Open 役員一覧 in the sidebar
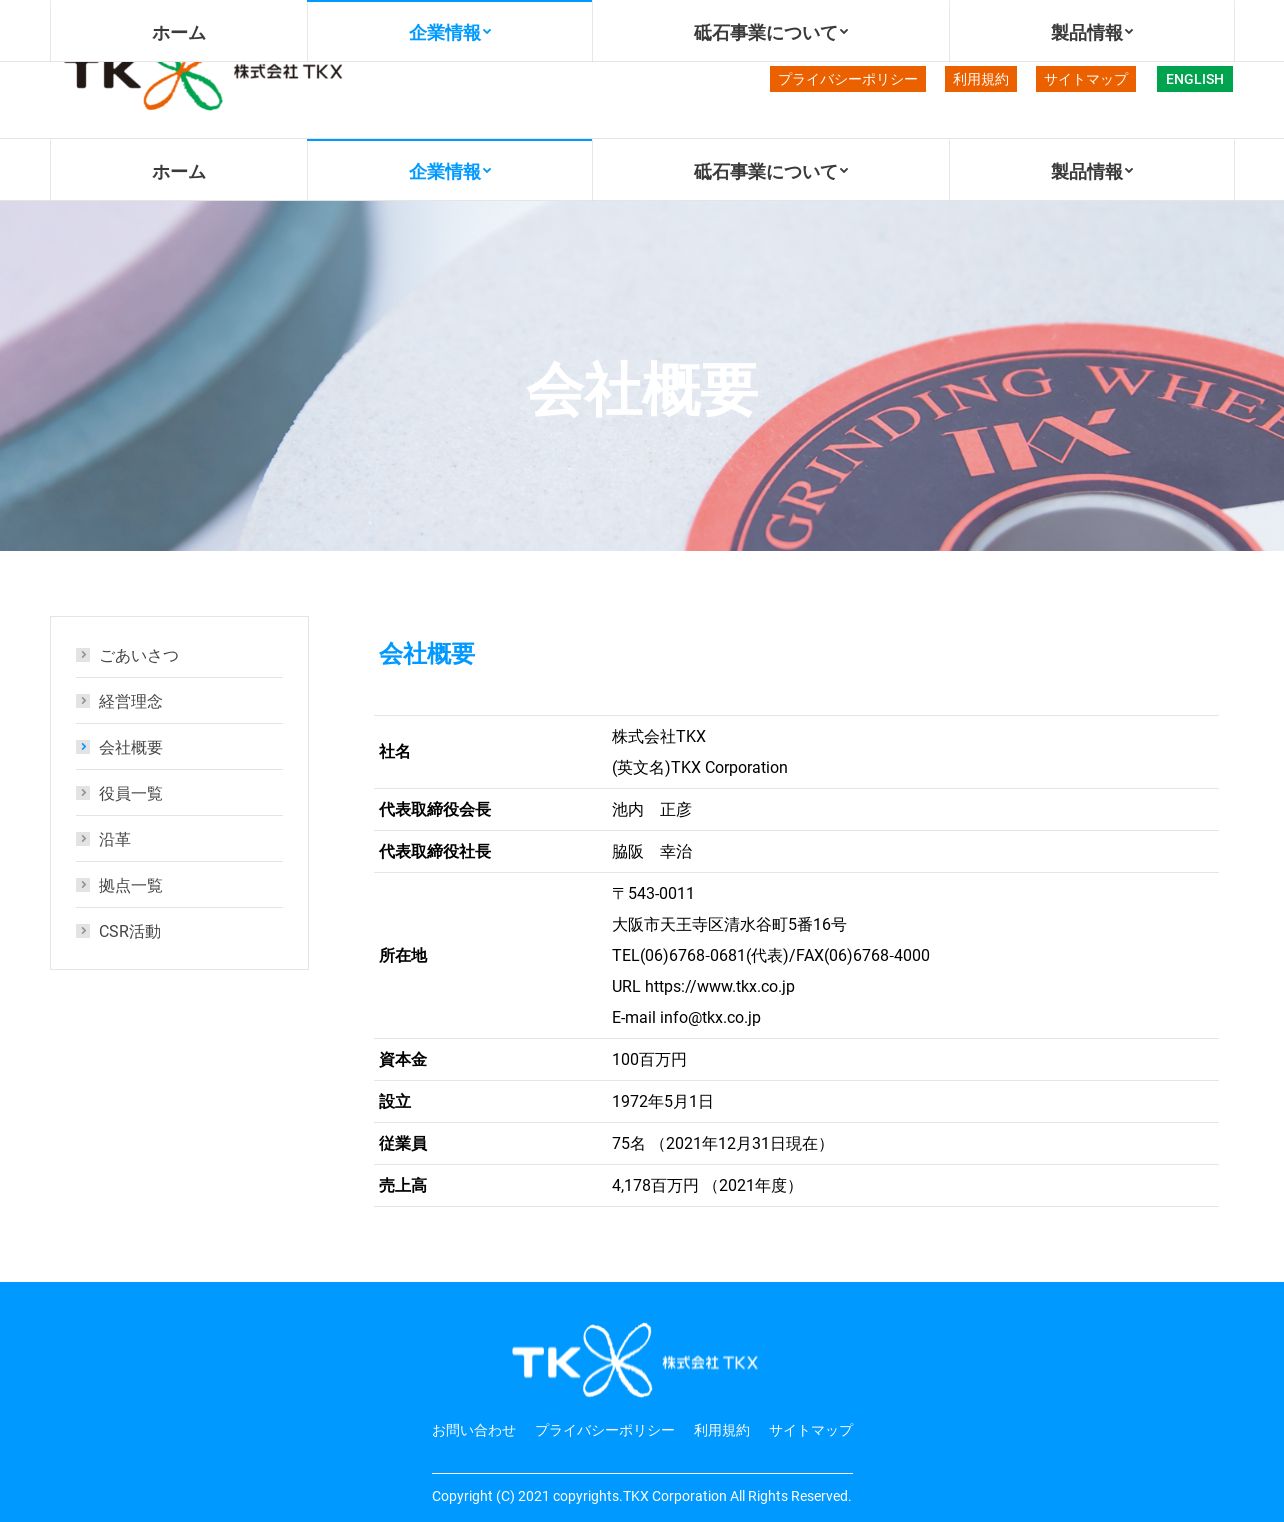 tap(131, 794)
